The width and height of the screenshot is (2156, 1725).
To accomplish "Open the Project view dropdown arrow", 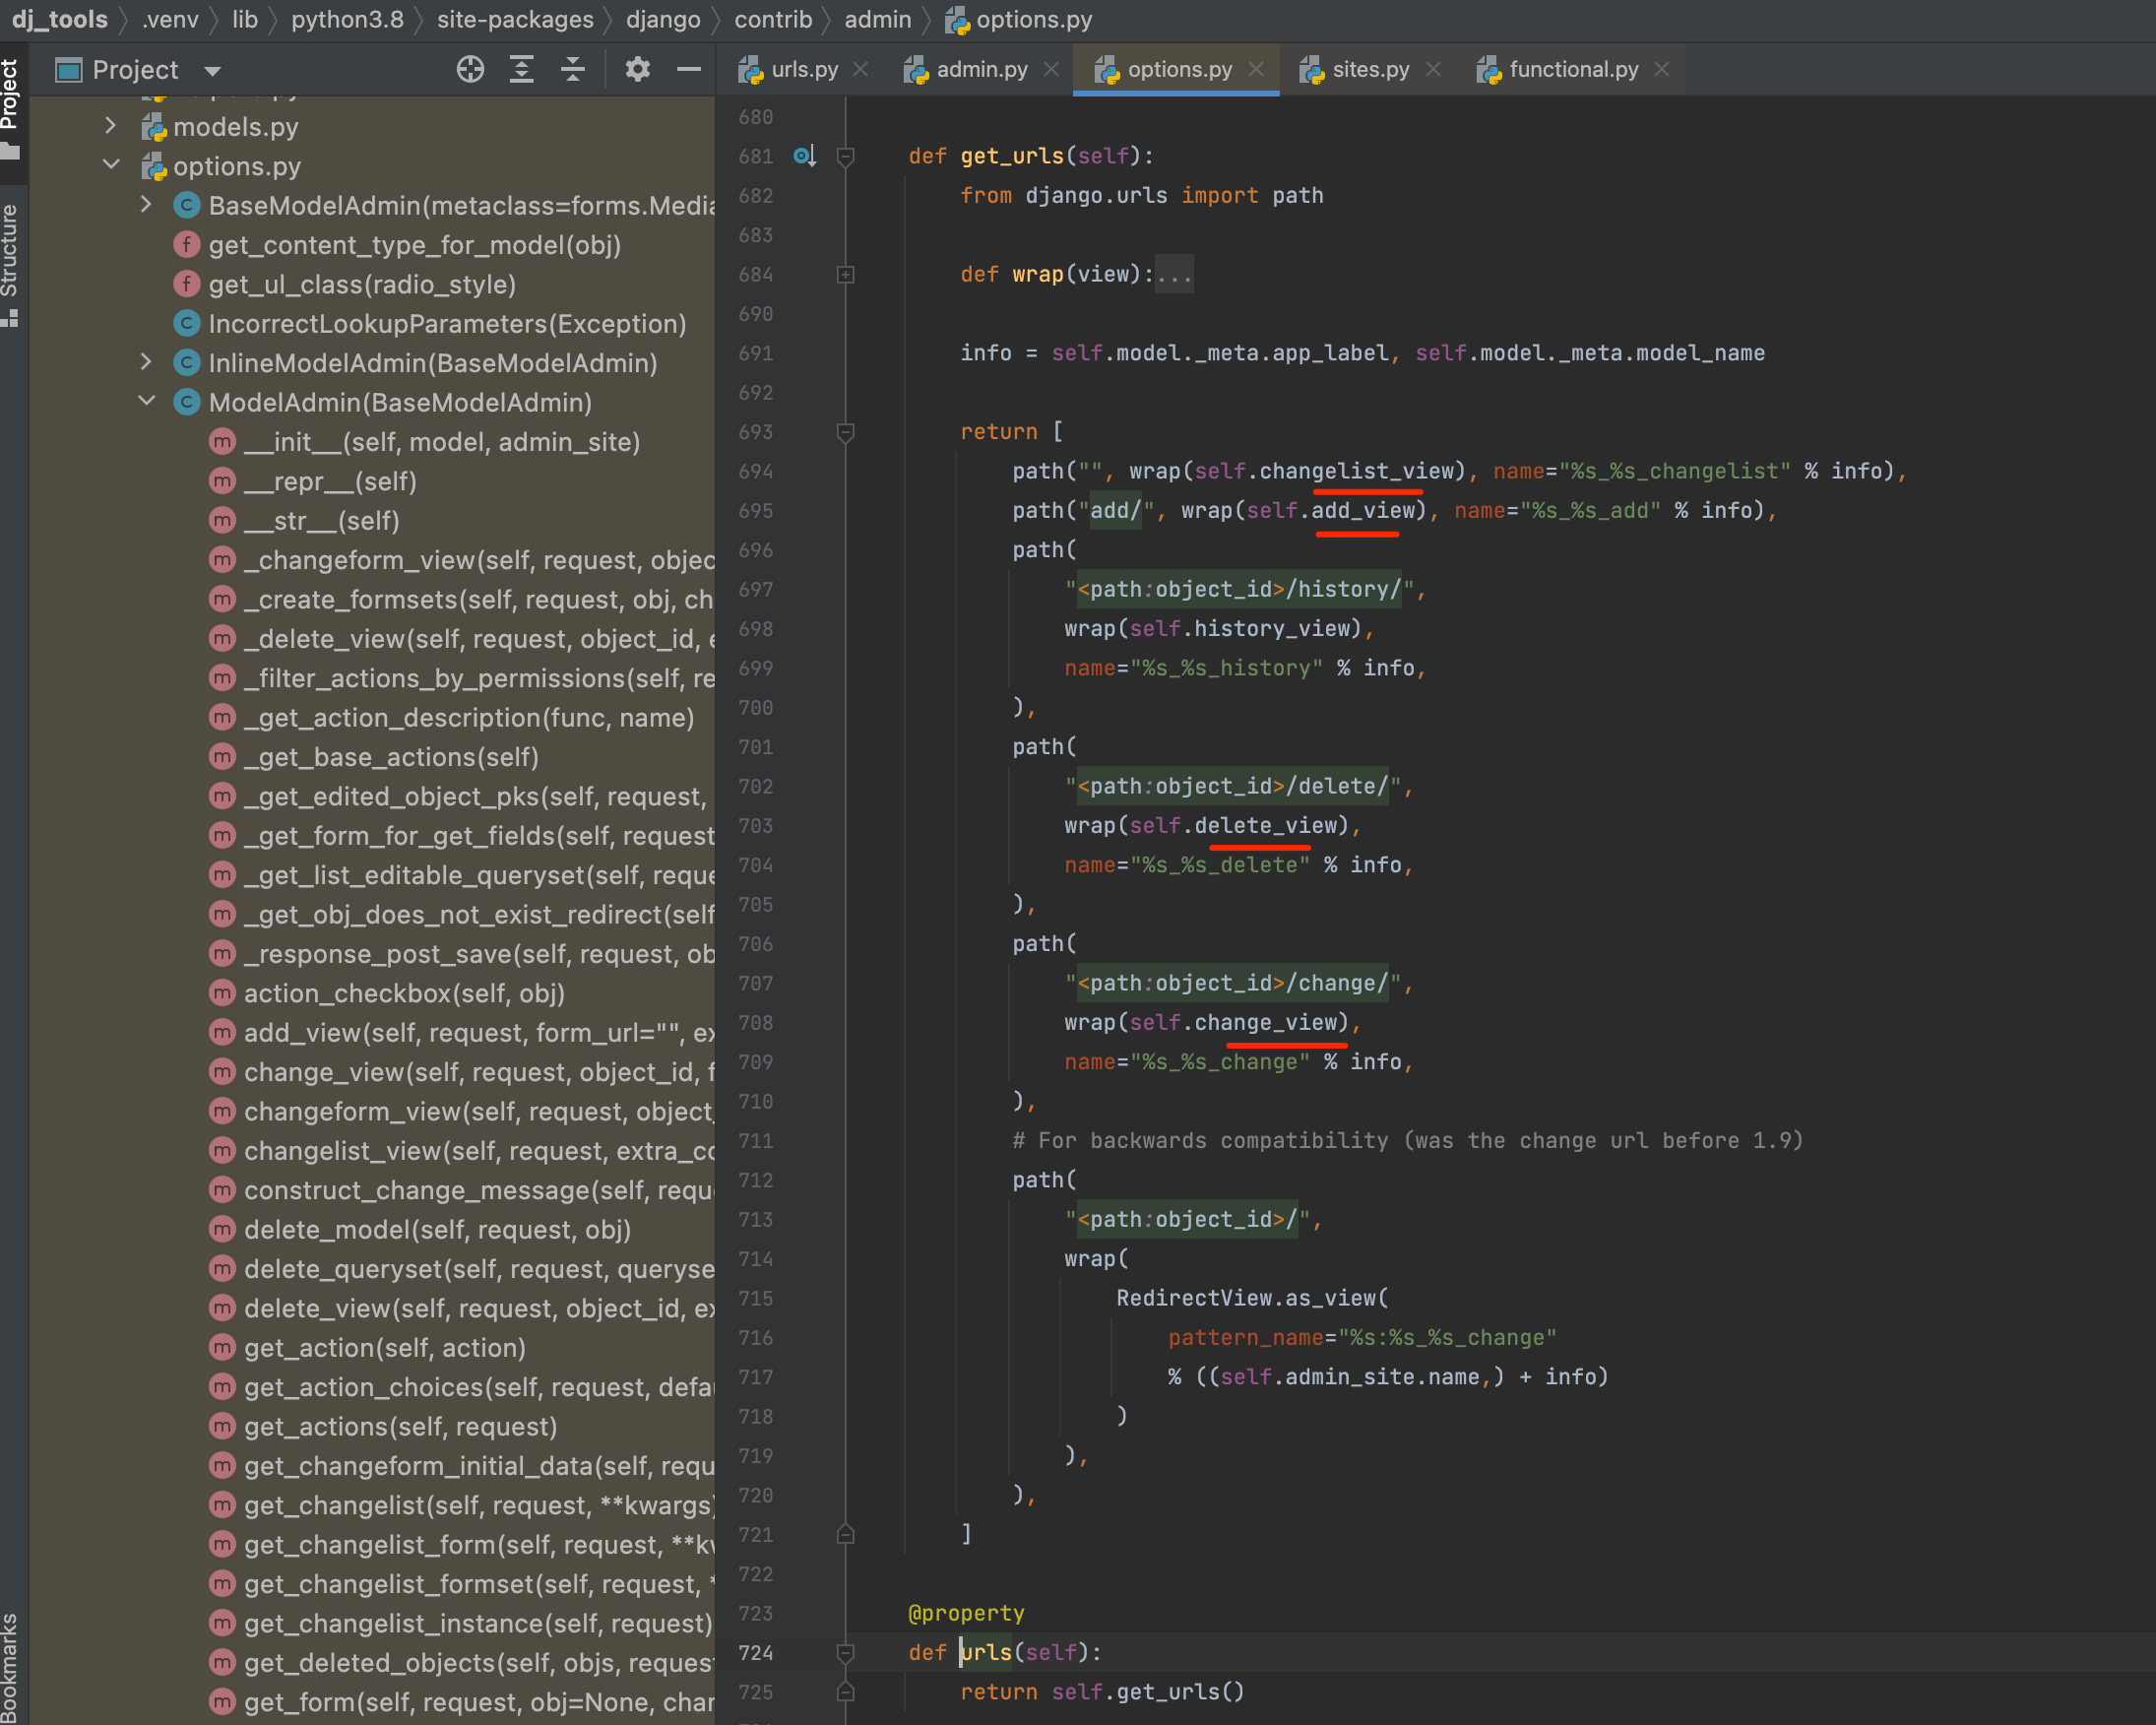I will (x=212, y=71).
